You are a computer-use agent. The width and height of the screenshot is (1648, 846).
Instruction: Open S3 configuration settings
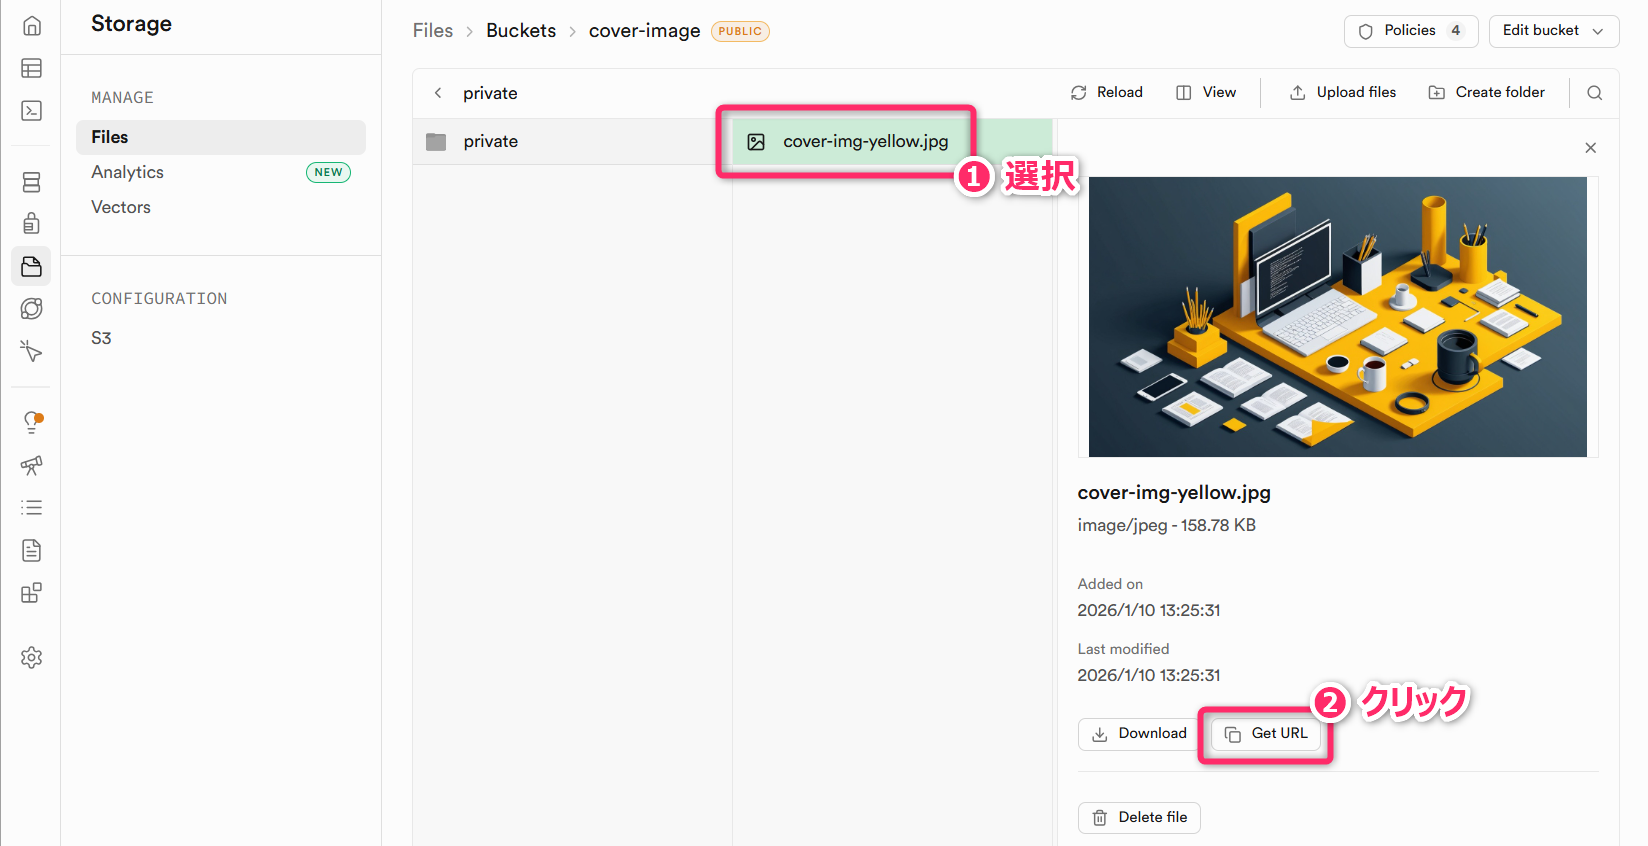tap(101, 338)
